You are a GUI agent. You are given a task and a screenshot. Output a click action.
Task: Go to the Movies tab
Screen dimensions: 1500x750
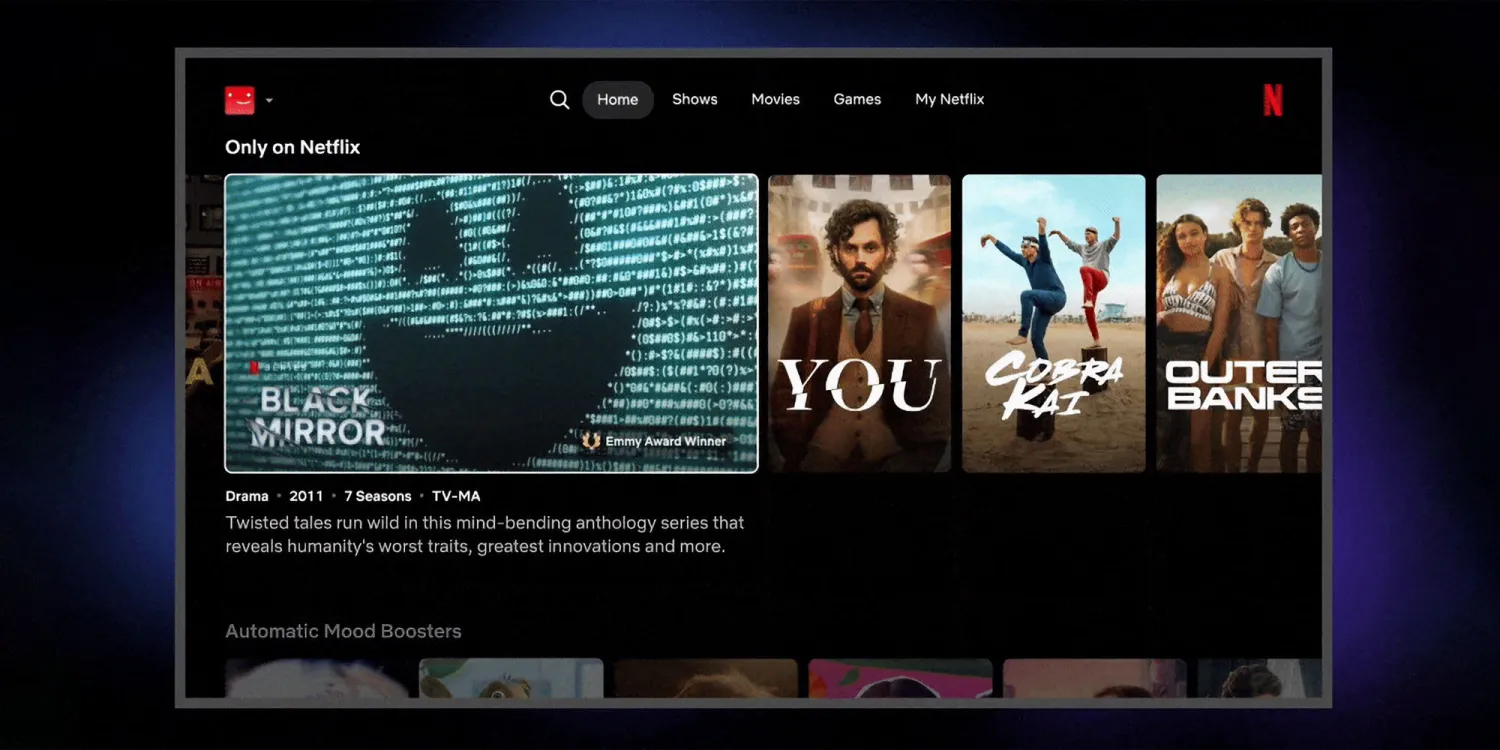[775, 100]
